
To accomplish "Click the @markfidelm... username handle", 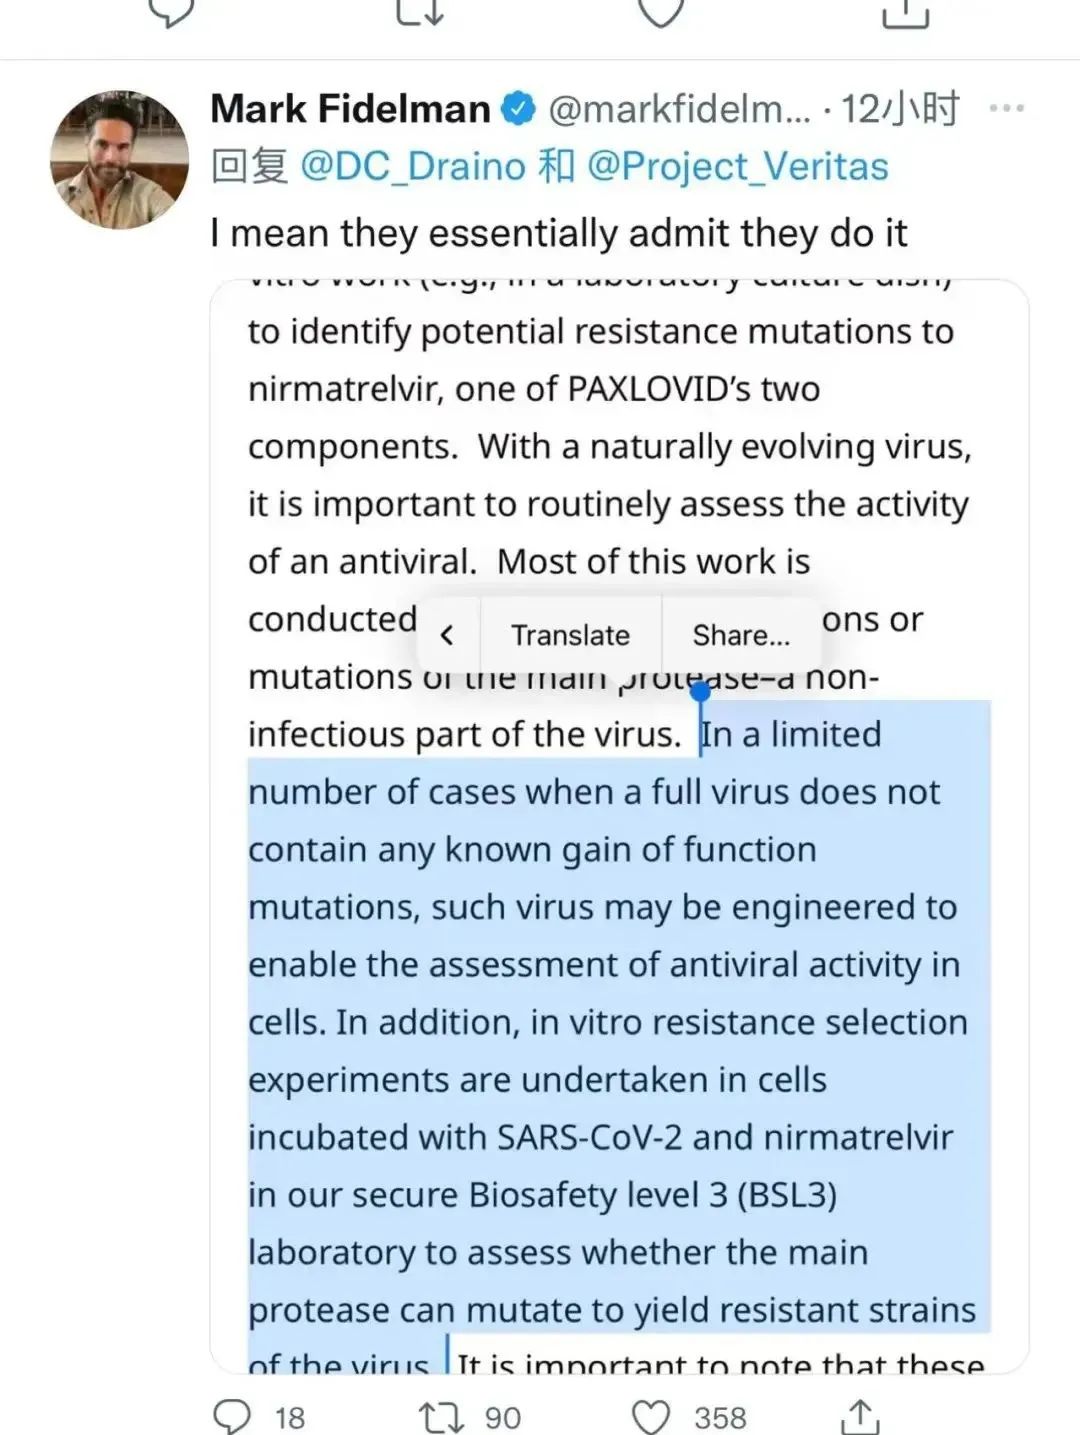I will click(x=679, y=109).
